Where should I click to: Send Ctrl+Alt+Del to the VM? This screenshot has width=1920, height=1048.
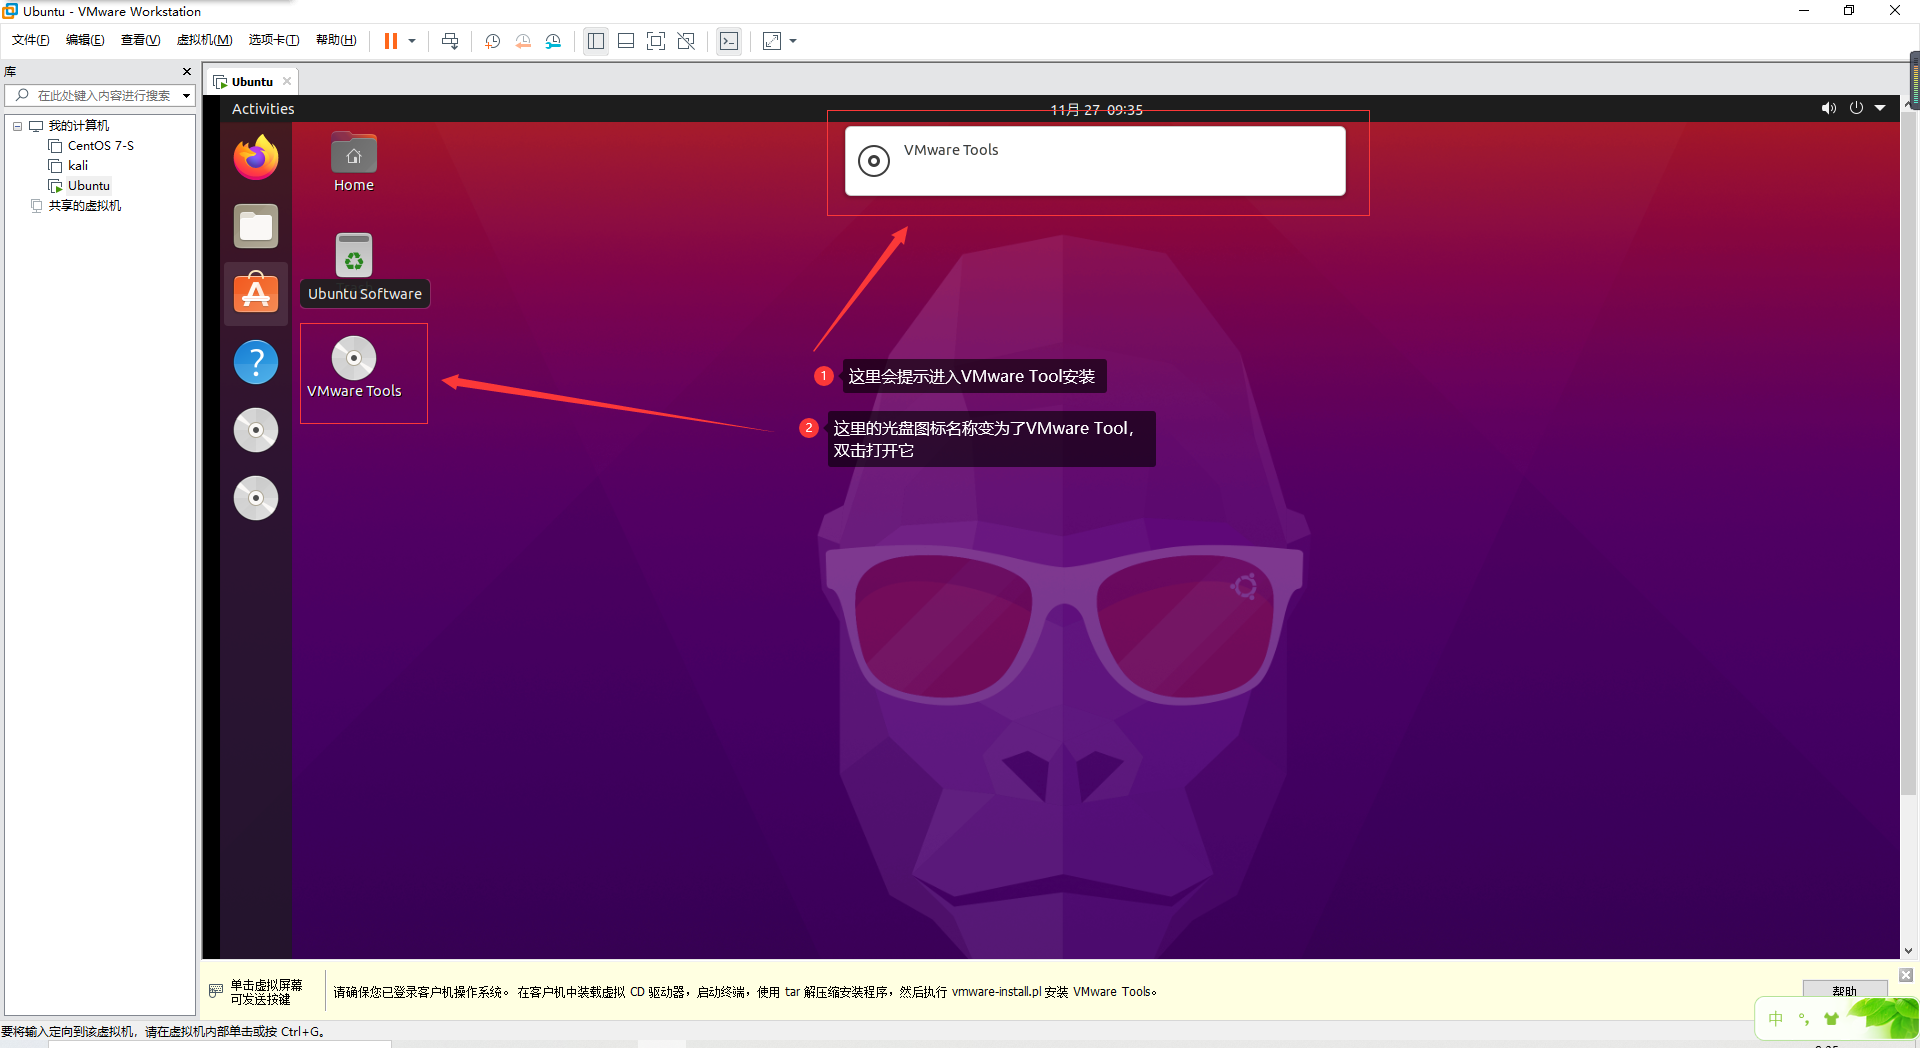click(x=450, y=41)
